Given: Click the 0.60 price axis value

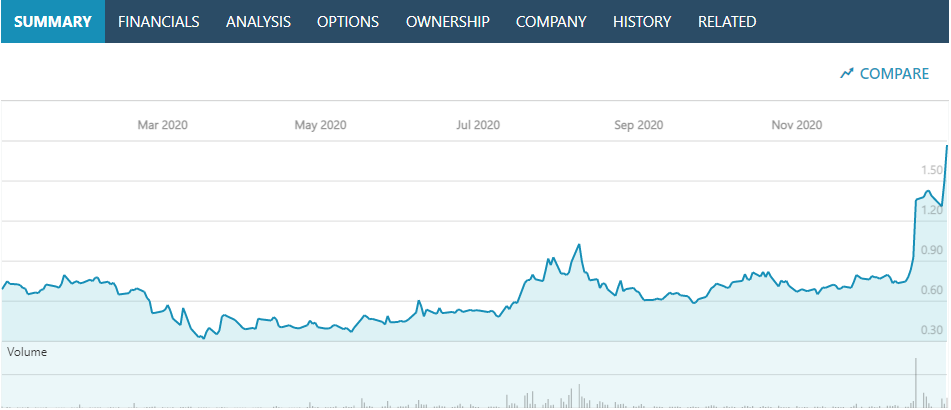Looking at the screenshot, I should tap(932, 291).
